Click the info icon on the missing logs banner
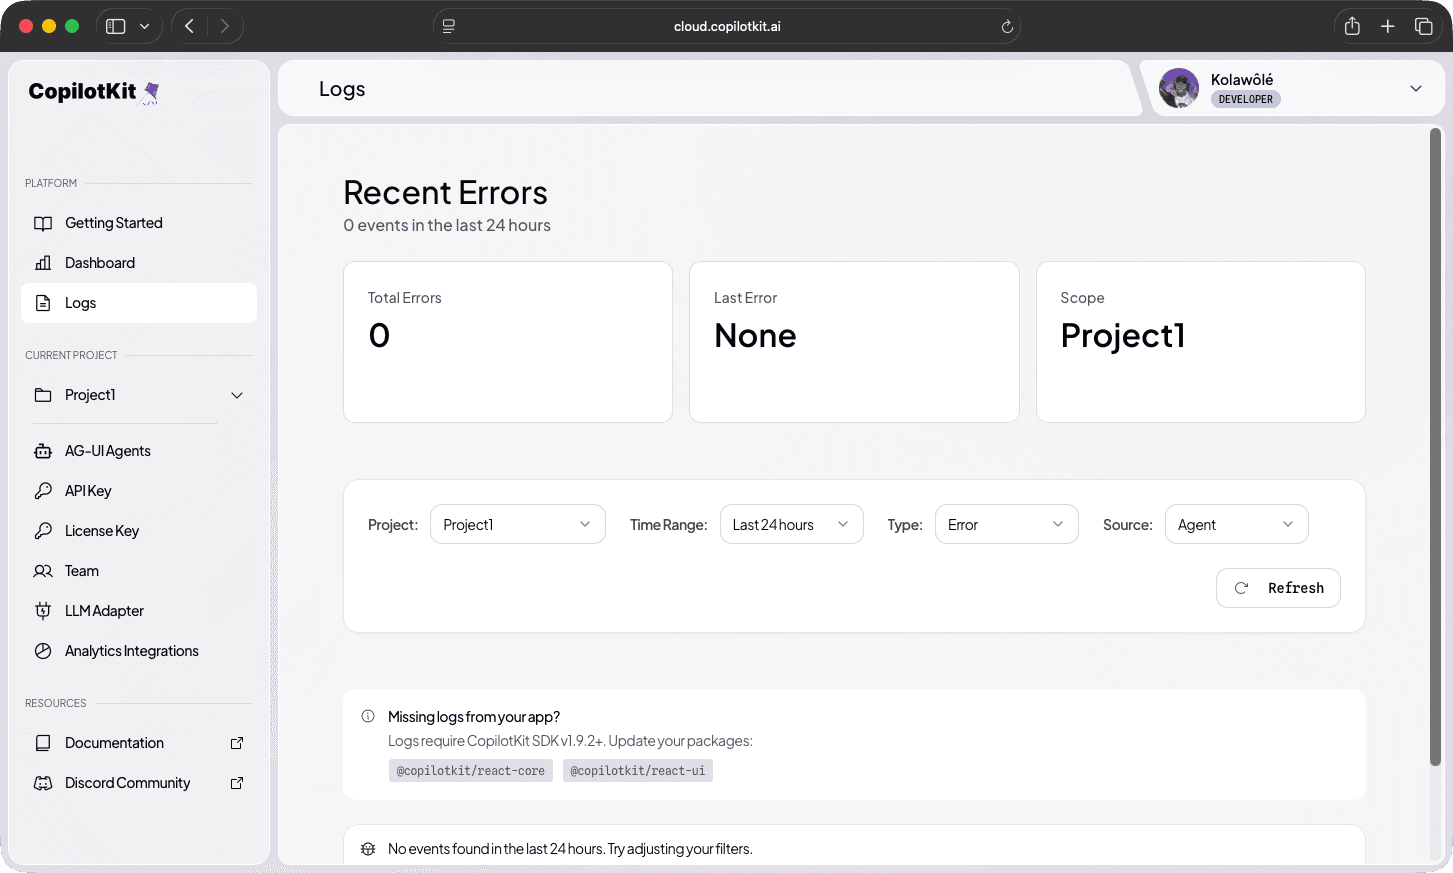Image resolution: width=1453 pixels, height=873 pixels. pos(368,715)
